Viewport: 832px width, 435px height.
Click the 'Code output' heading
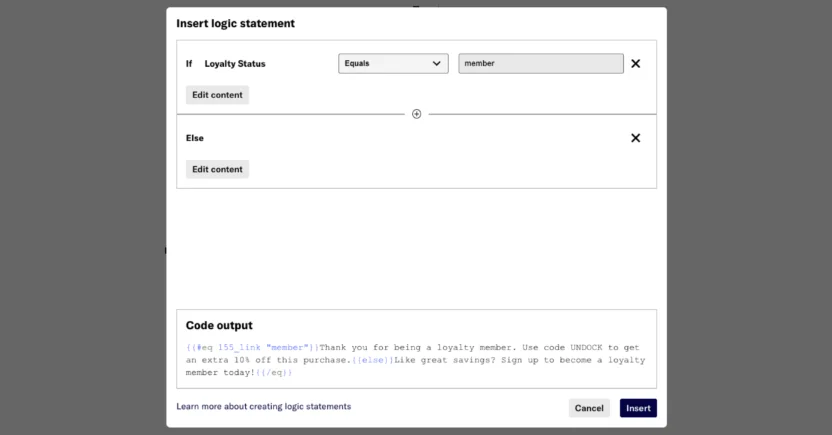point(219,325)
